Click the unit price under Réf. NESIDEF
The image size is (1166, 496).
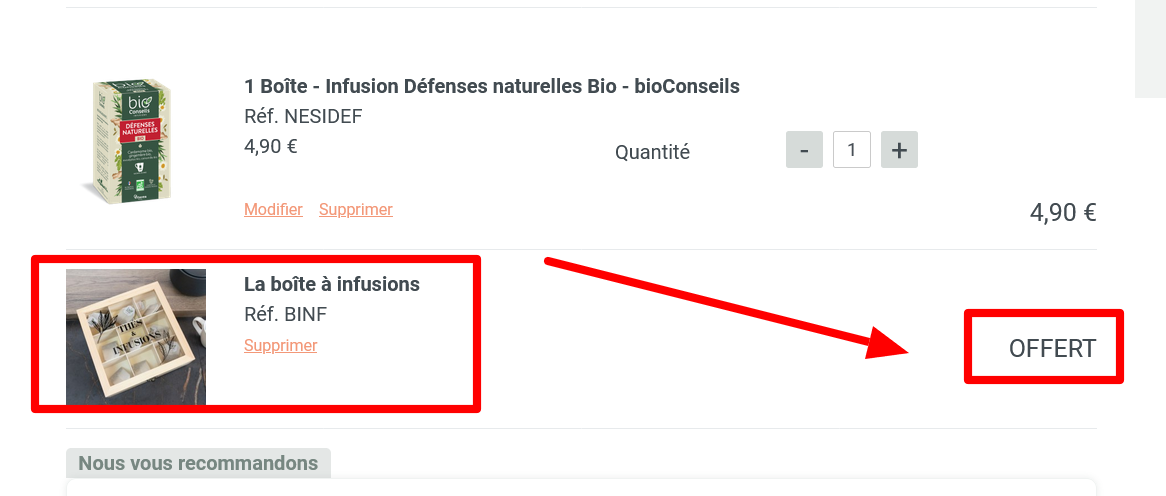pos(270,146)
